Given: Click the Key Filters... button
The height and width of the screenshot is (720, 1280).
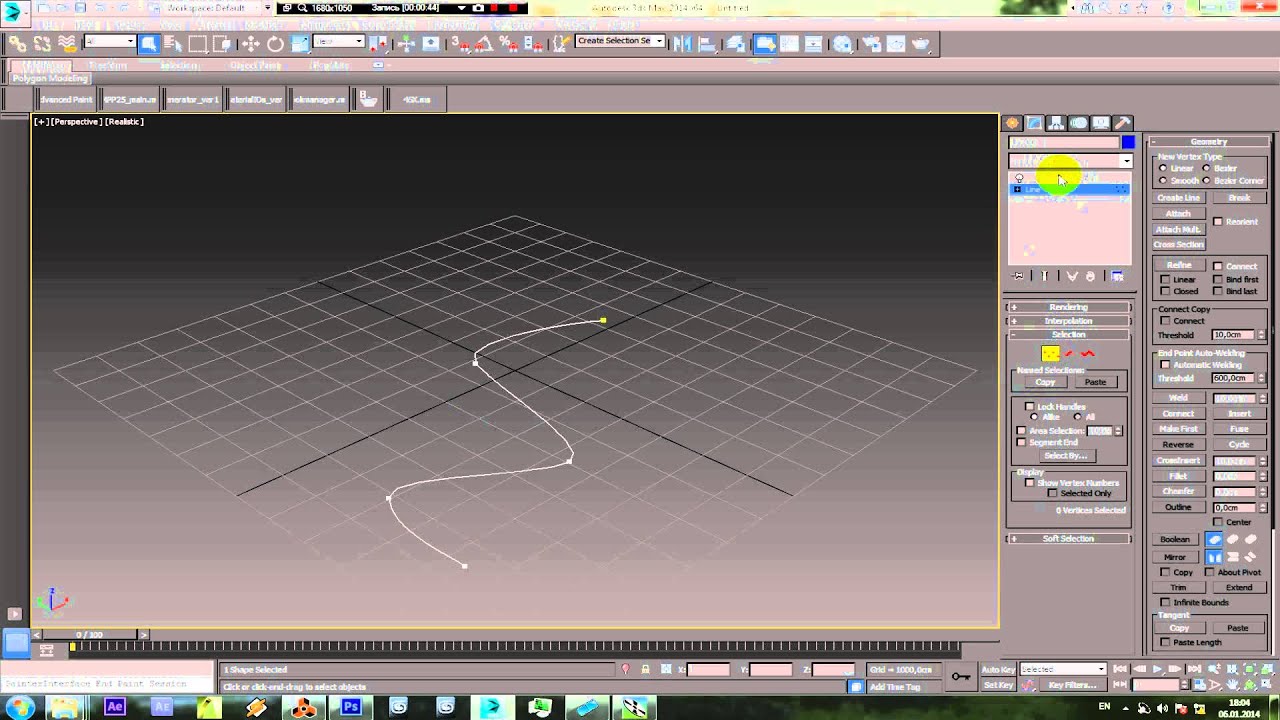Looking at the screenshot, I should click(1072, 685).
